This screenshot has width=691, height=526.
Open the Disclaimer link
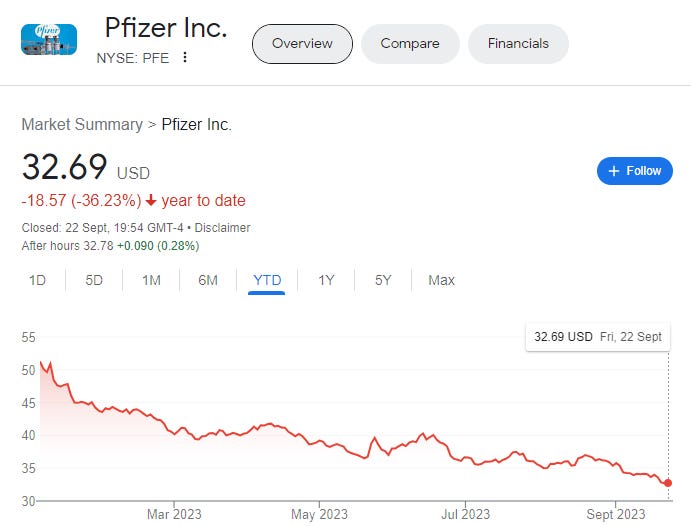coord(222,228)
